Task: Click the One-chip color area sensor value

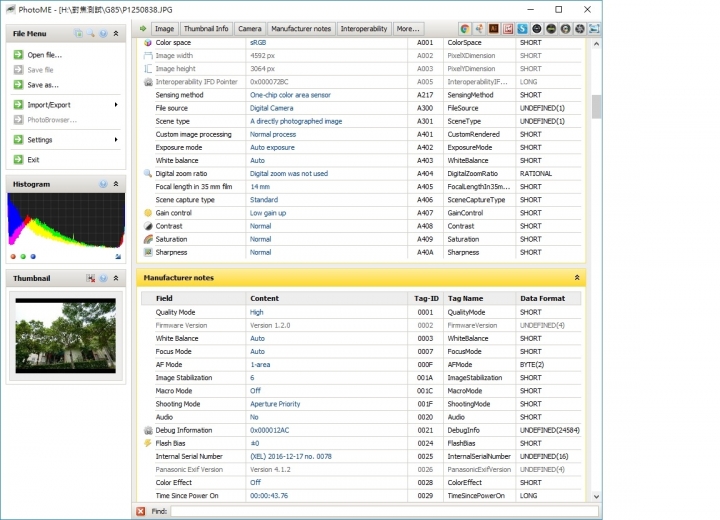Action: [x=290, y=95]
